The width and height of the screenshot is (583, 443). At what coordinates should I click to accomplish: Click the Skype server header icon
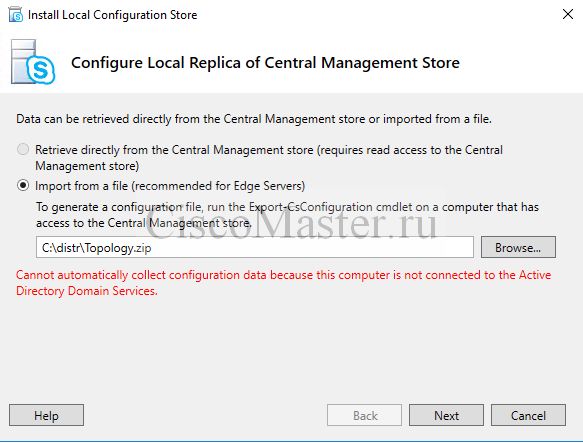click(x=33, y=62)
